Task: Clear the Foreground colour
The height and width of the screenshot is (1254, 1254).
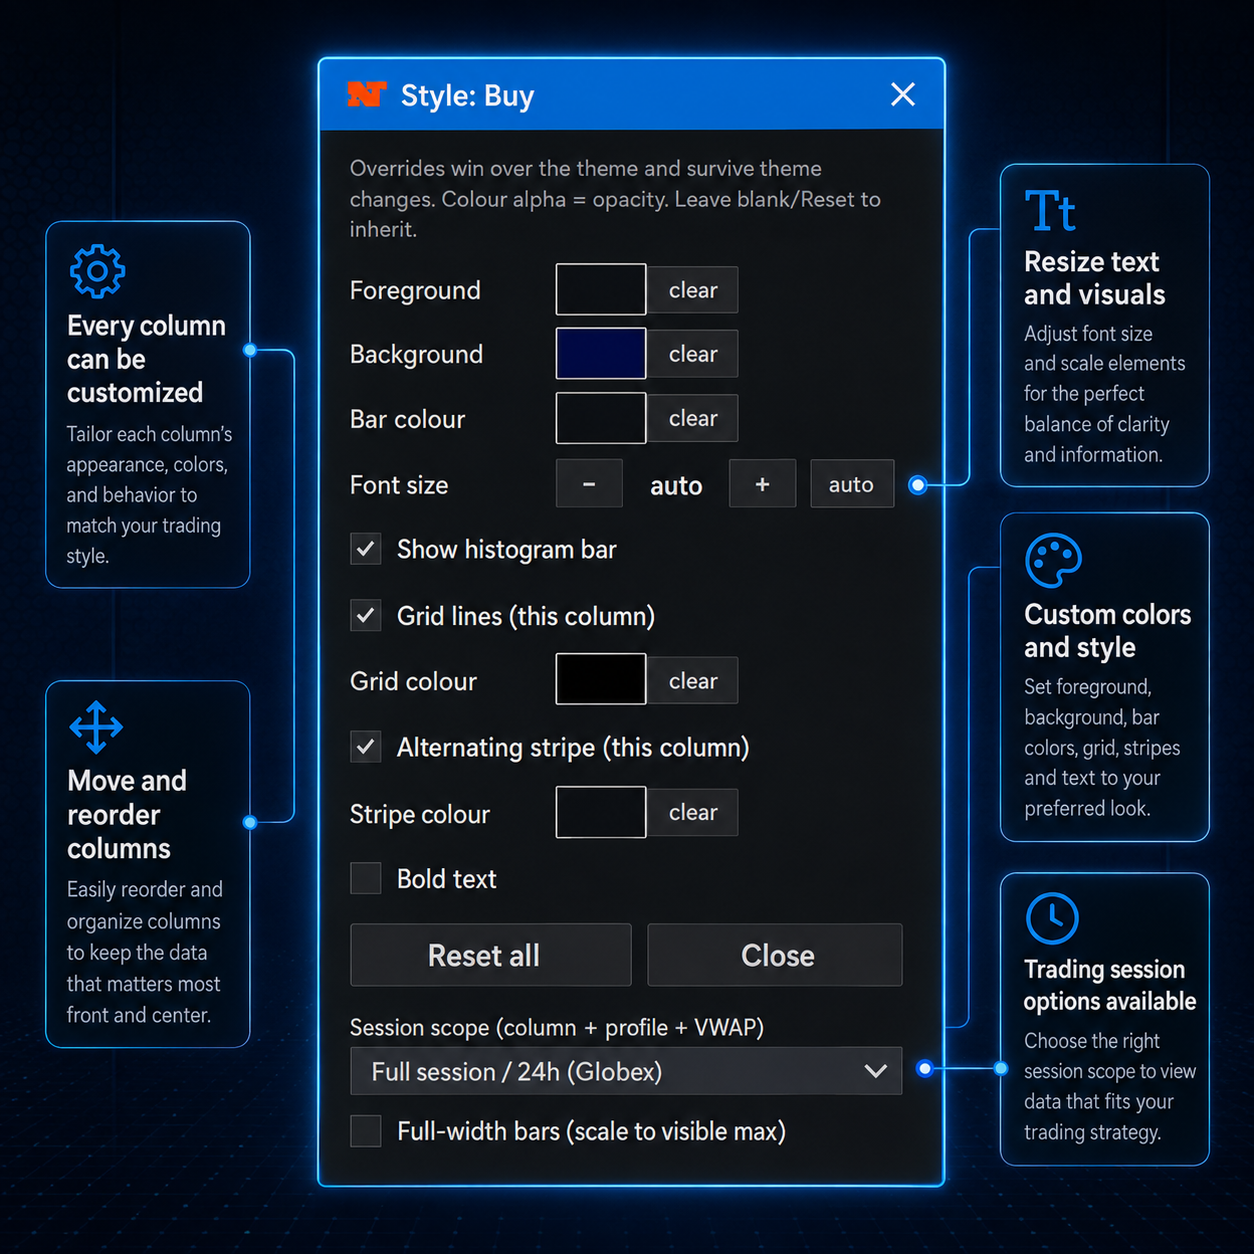Action: (x=693, y=290)
